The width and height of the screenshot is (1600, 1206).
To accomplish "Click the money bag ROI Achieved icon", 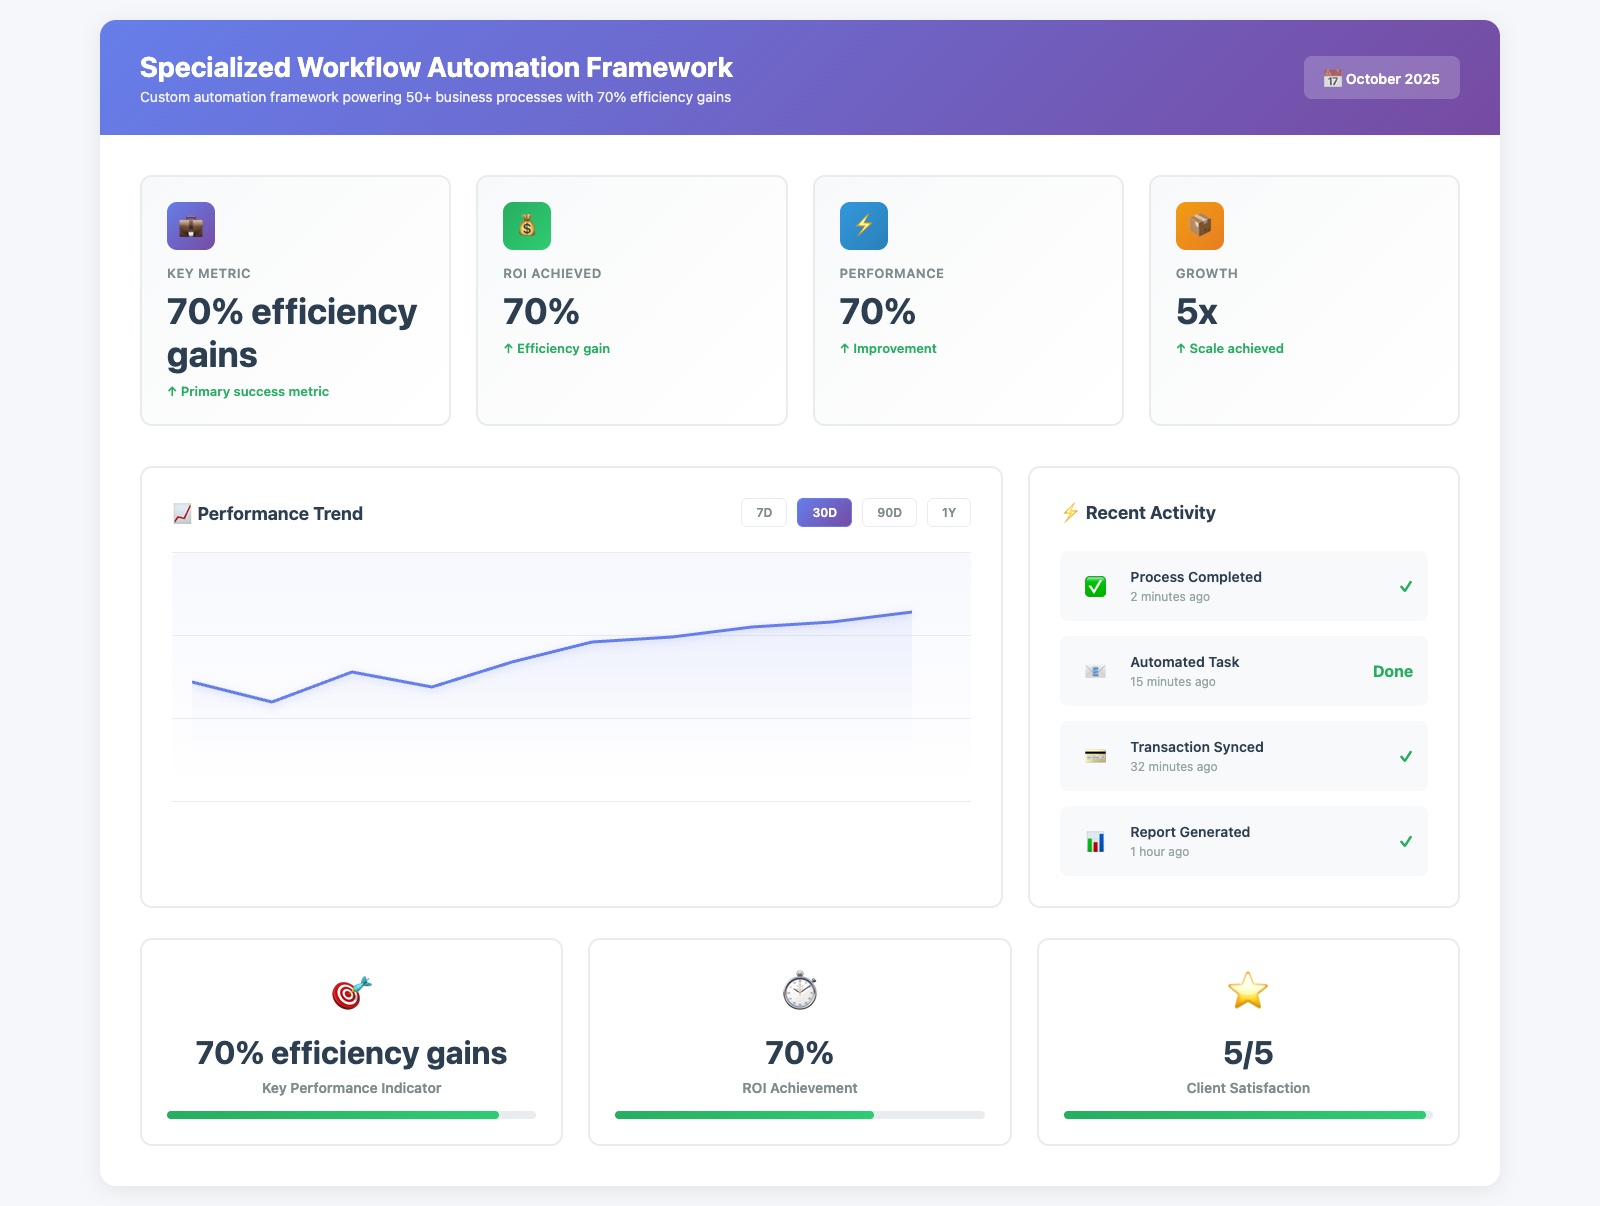I will pyautogui.click(x=527, y=226).
